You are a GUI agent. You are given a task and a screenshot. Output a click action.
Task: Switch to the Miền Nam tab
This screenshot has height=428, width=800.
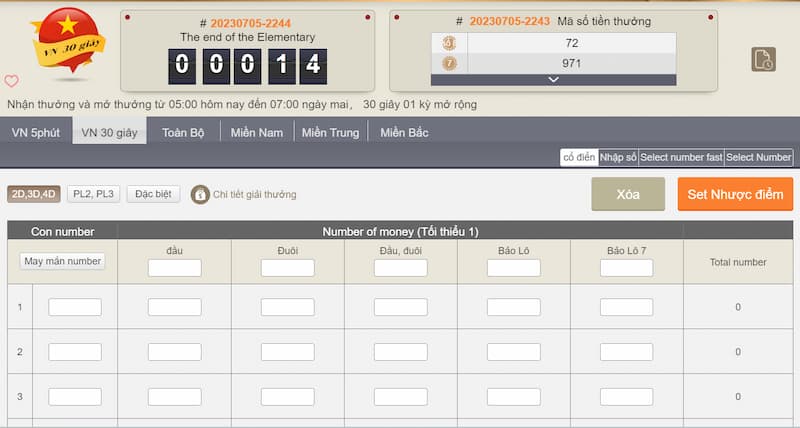(x=257, y=132)
